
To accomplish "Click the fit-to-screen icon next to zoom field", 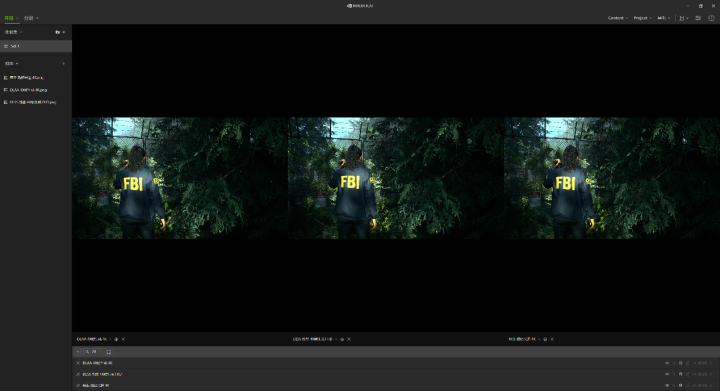I will pyautogui.click(x=109, y=352).
